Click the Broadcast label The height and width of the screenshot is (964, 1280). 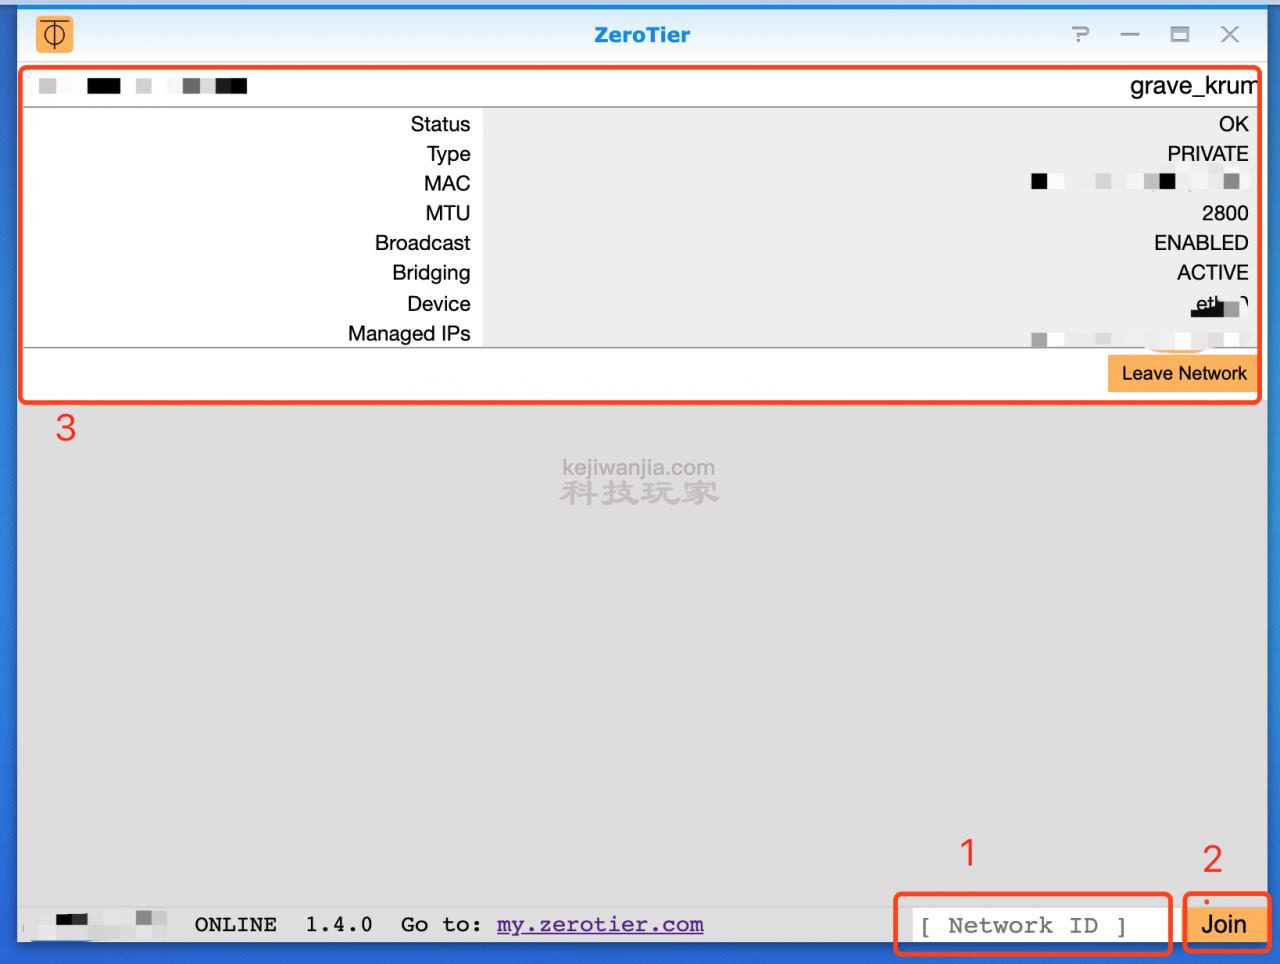[x=422, y=243]
